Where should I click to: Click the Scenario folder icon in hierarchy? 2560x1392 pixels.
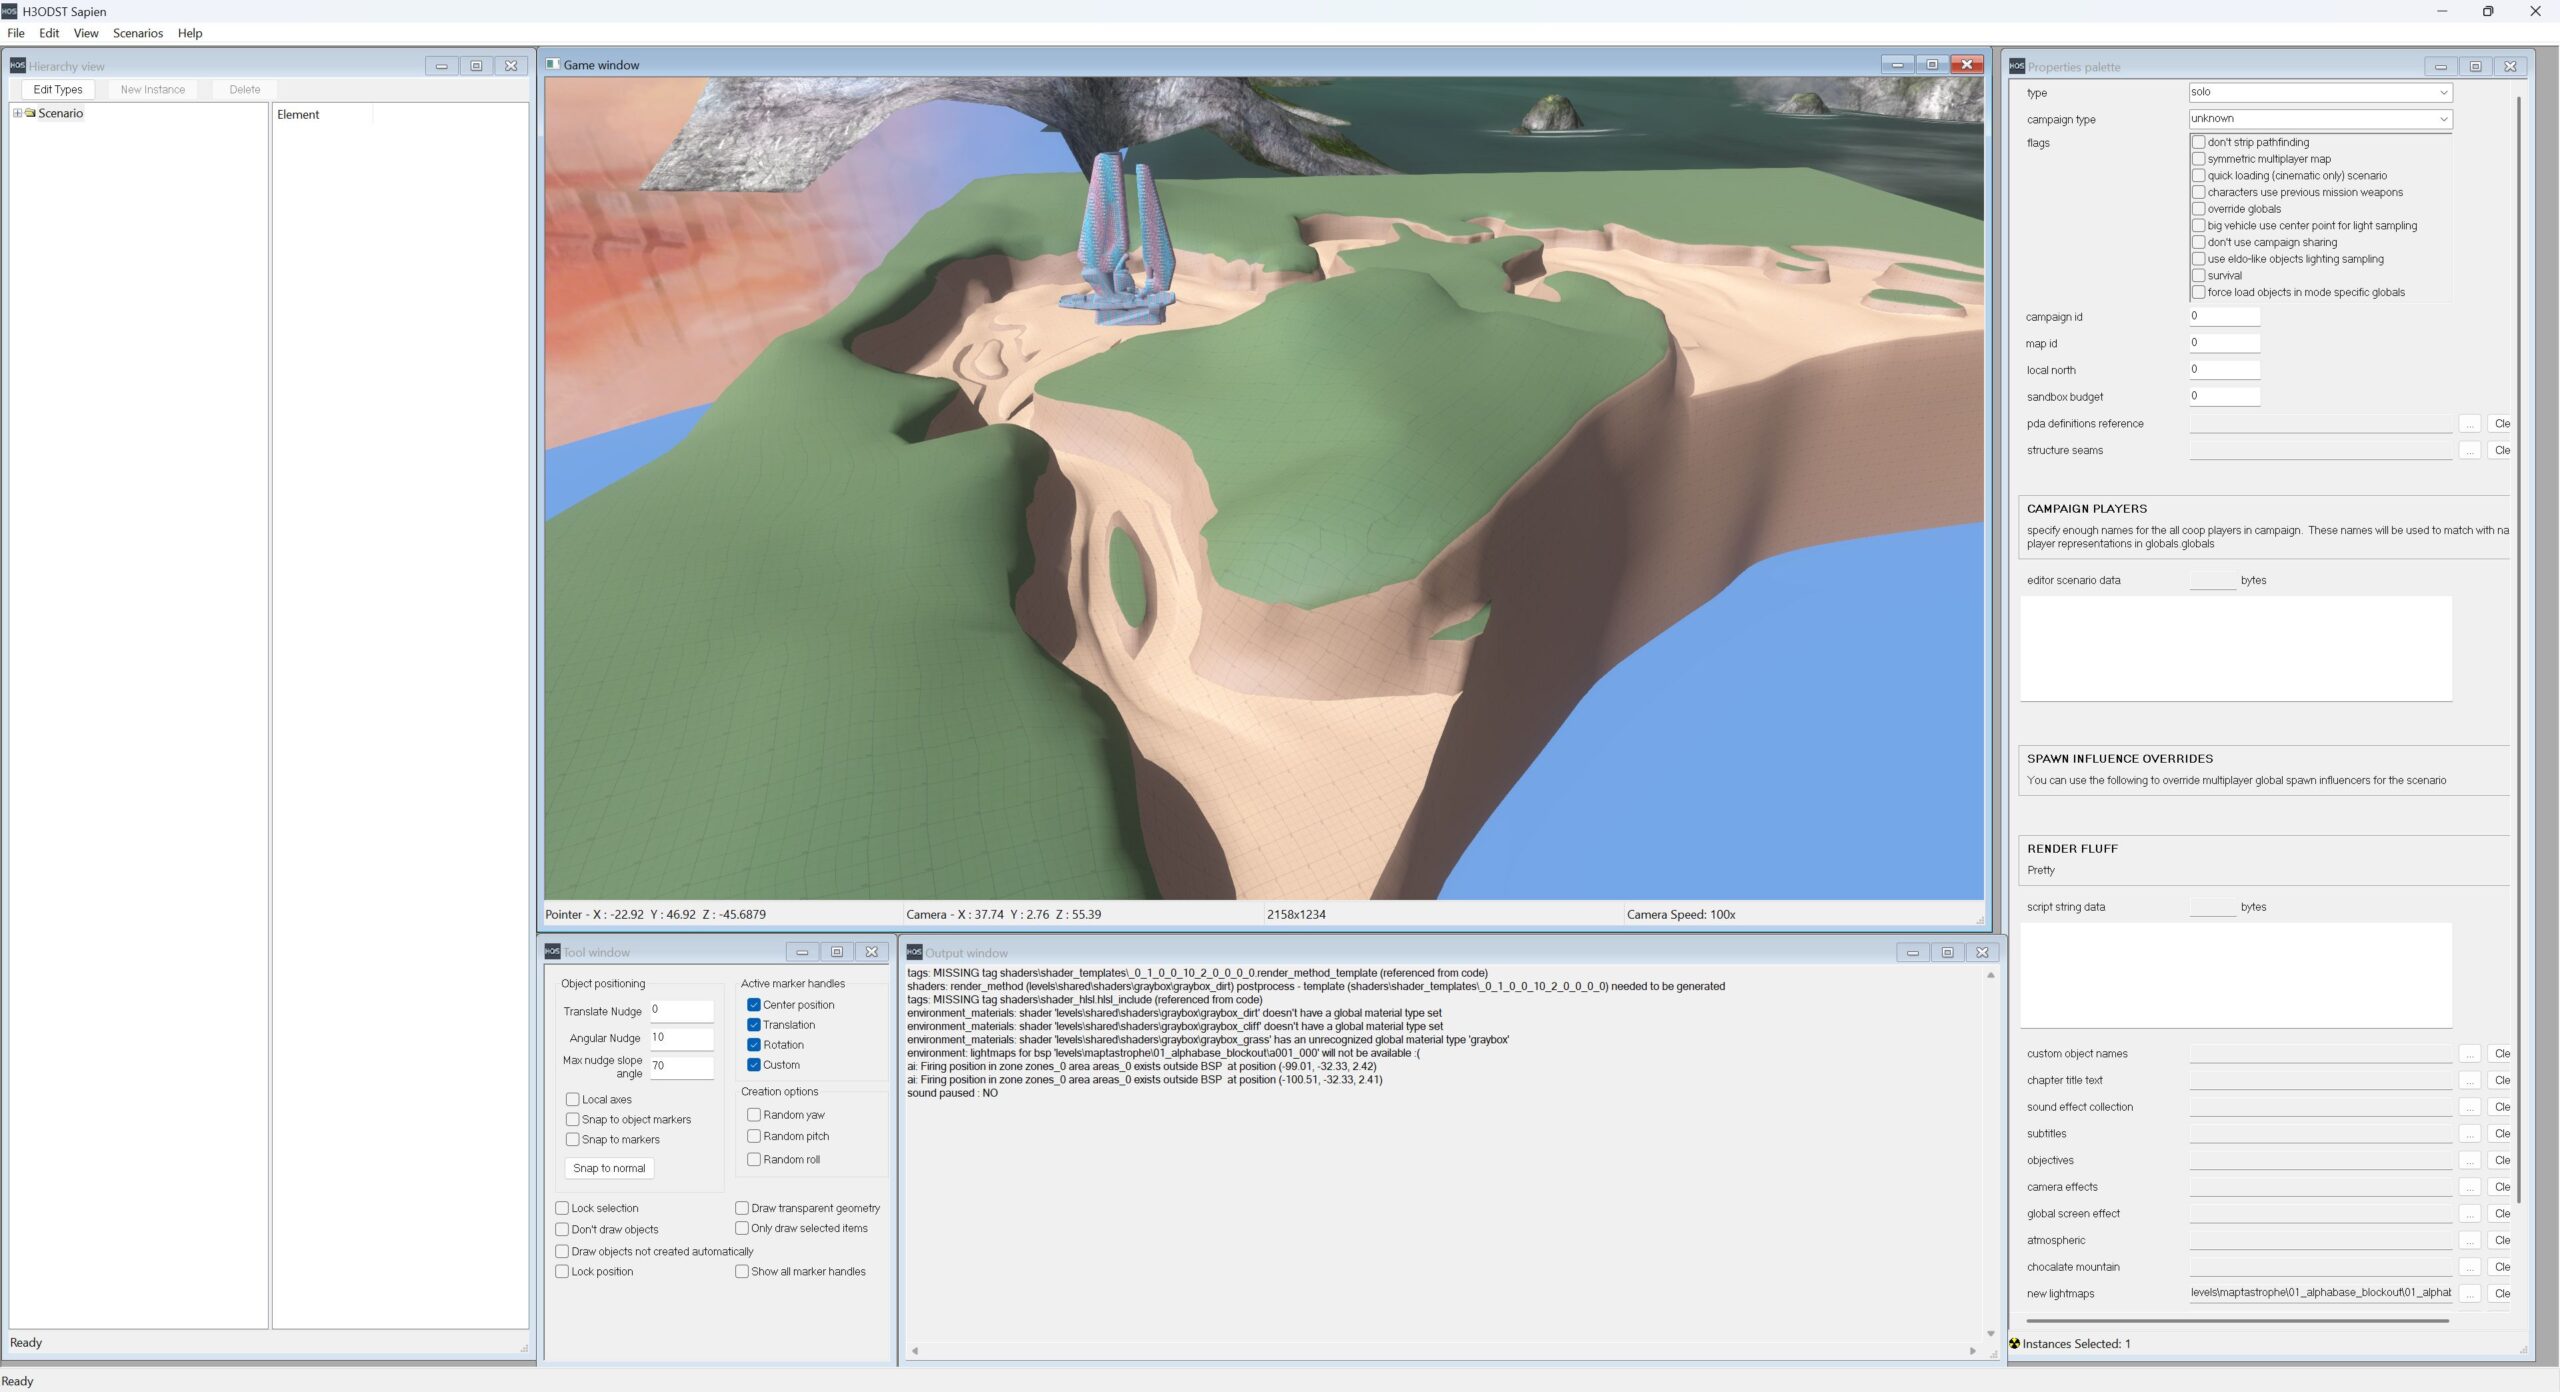coord(30,113)
